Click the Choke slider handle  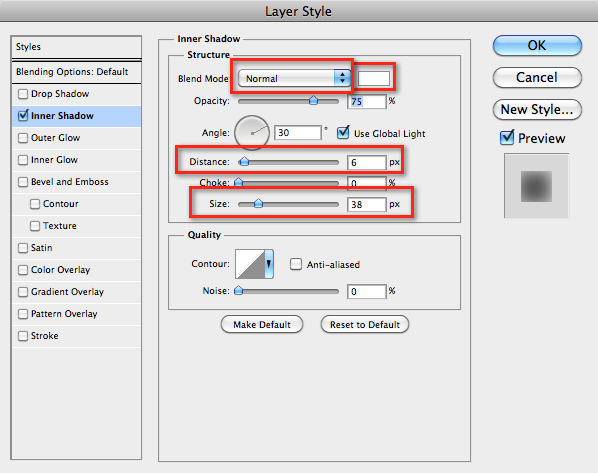[238, 182]
